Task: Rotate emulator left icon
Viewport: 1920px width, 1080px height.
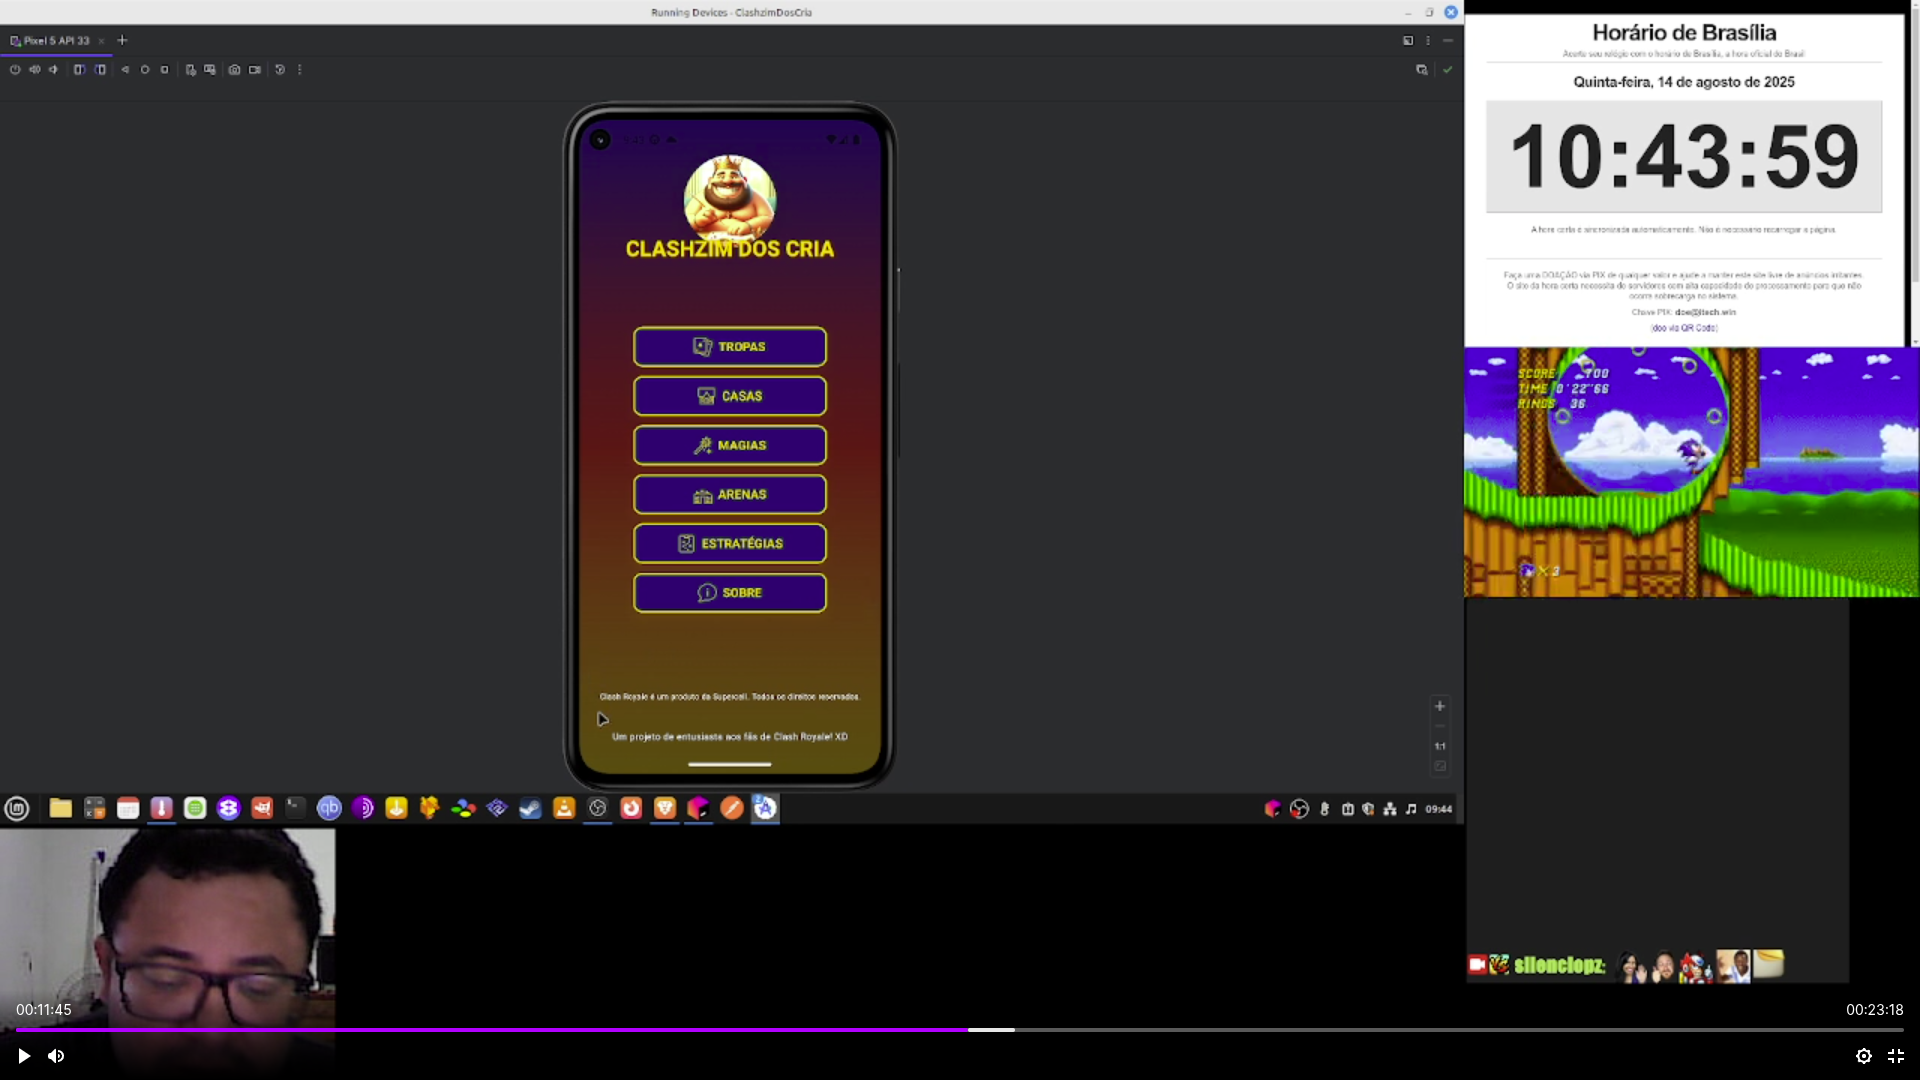Action: pos(79,70)
